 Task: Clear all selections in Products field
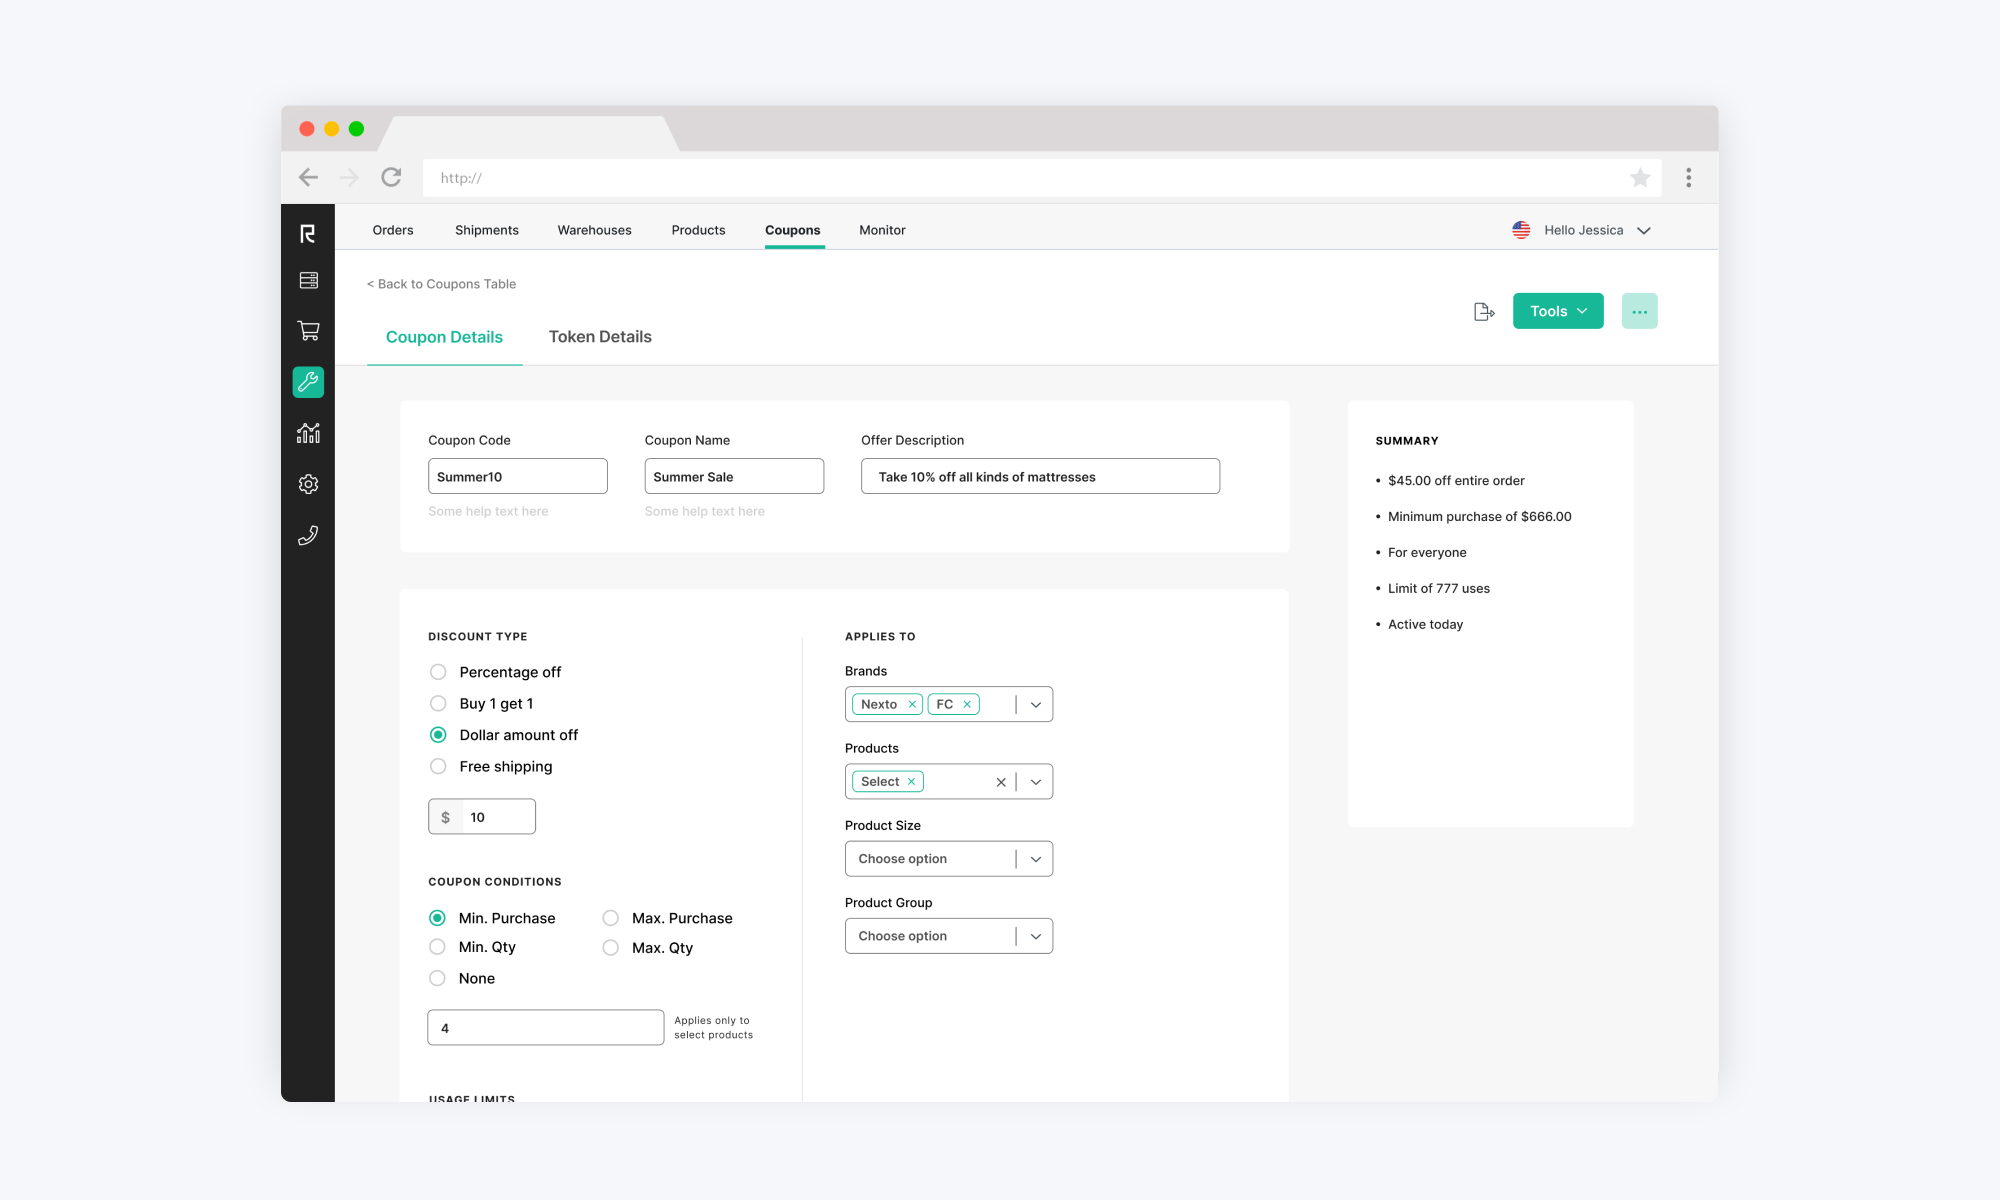1000,782
